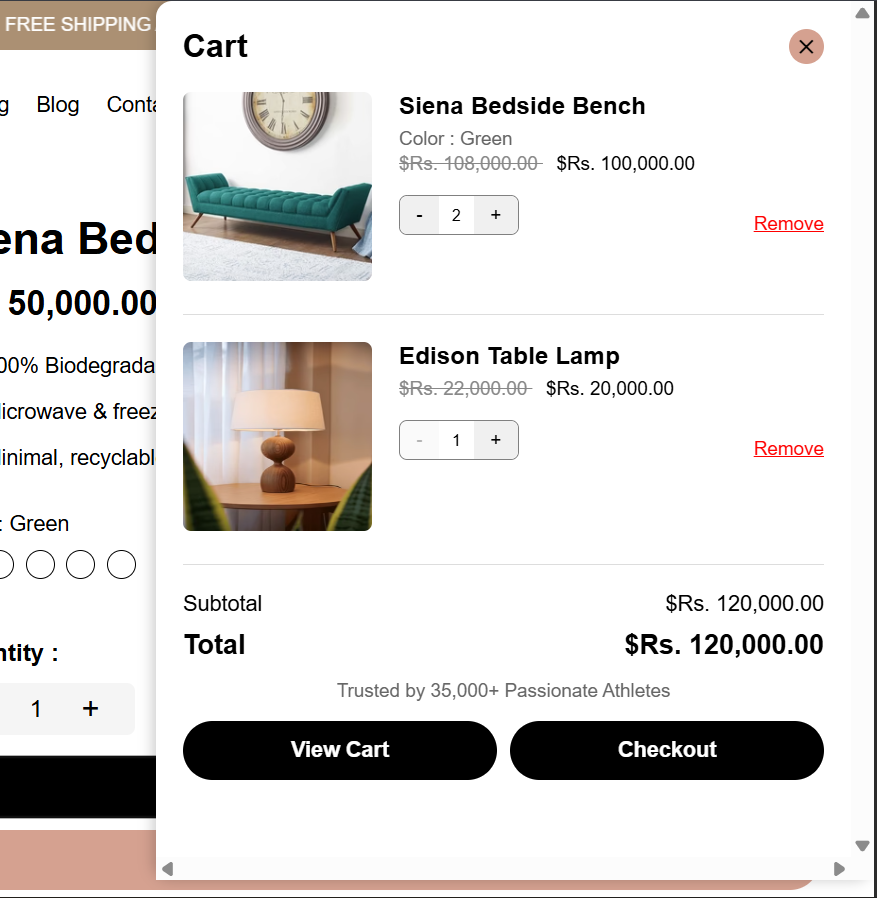
Task: Increase Edison Table Lamp quantity
Action: [496, 440]
